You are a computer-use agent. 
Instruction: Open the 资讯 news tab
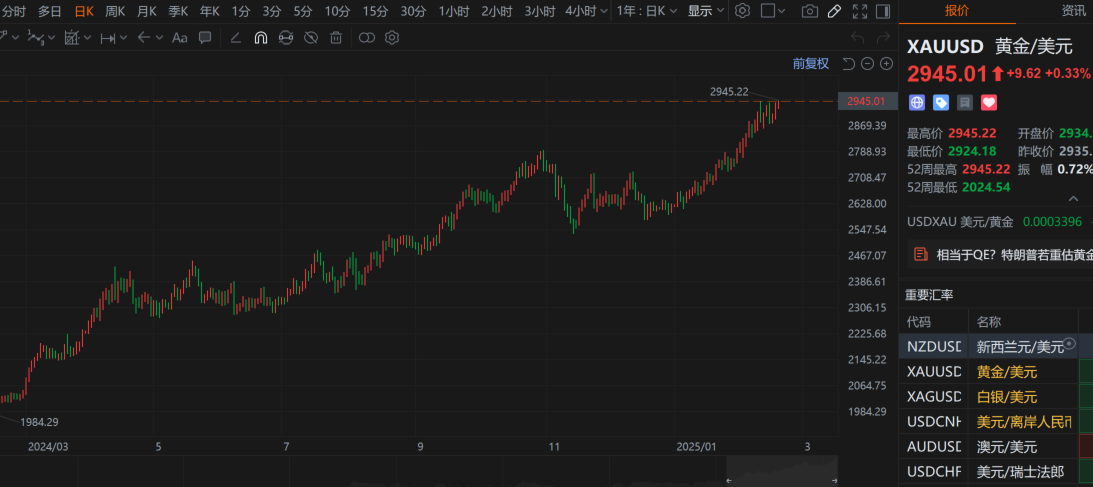[1073, 11]
